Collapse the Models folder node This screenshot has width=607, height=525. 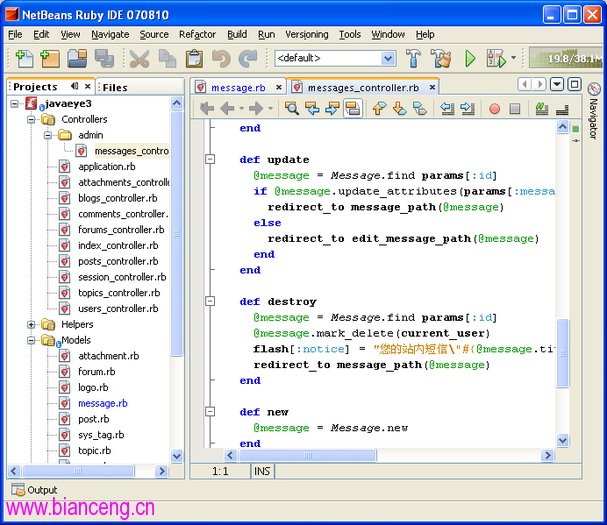click(x=31, y=340)
